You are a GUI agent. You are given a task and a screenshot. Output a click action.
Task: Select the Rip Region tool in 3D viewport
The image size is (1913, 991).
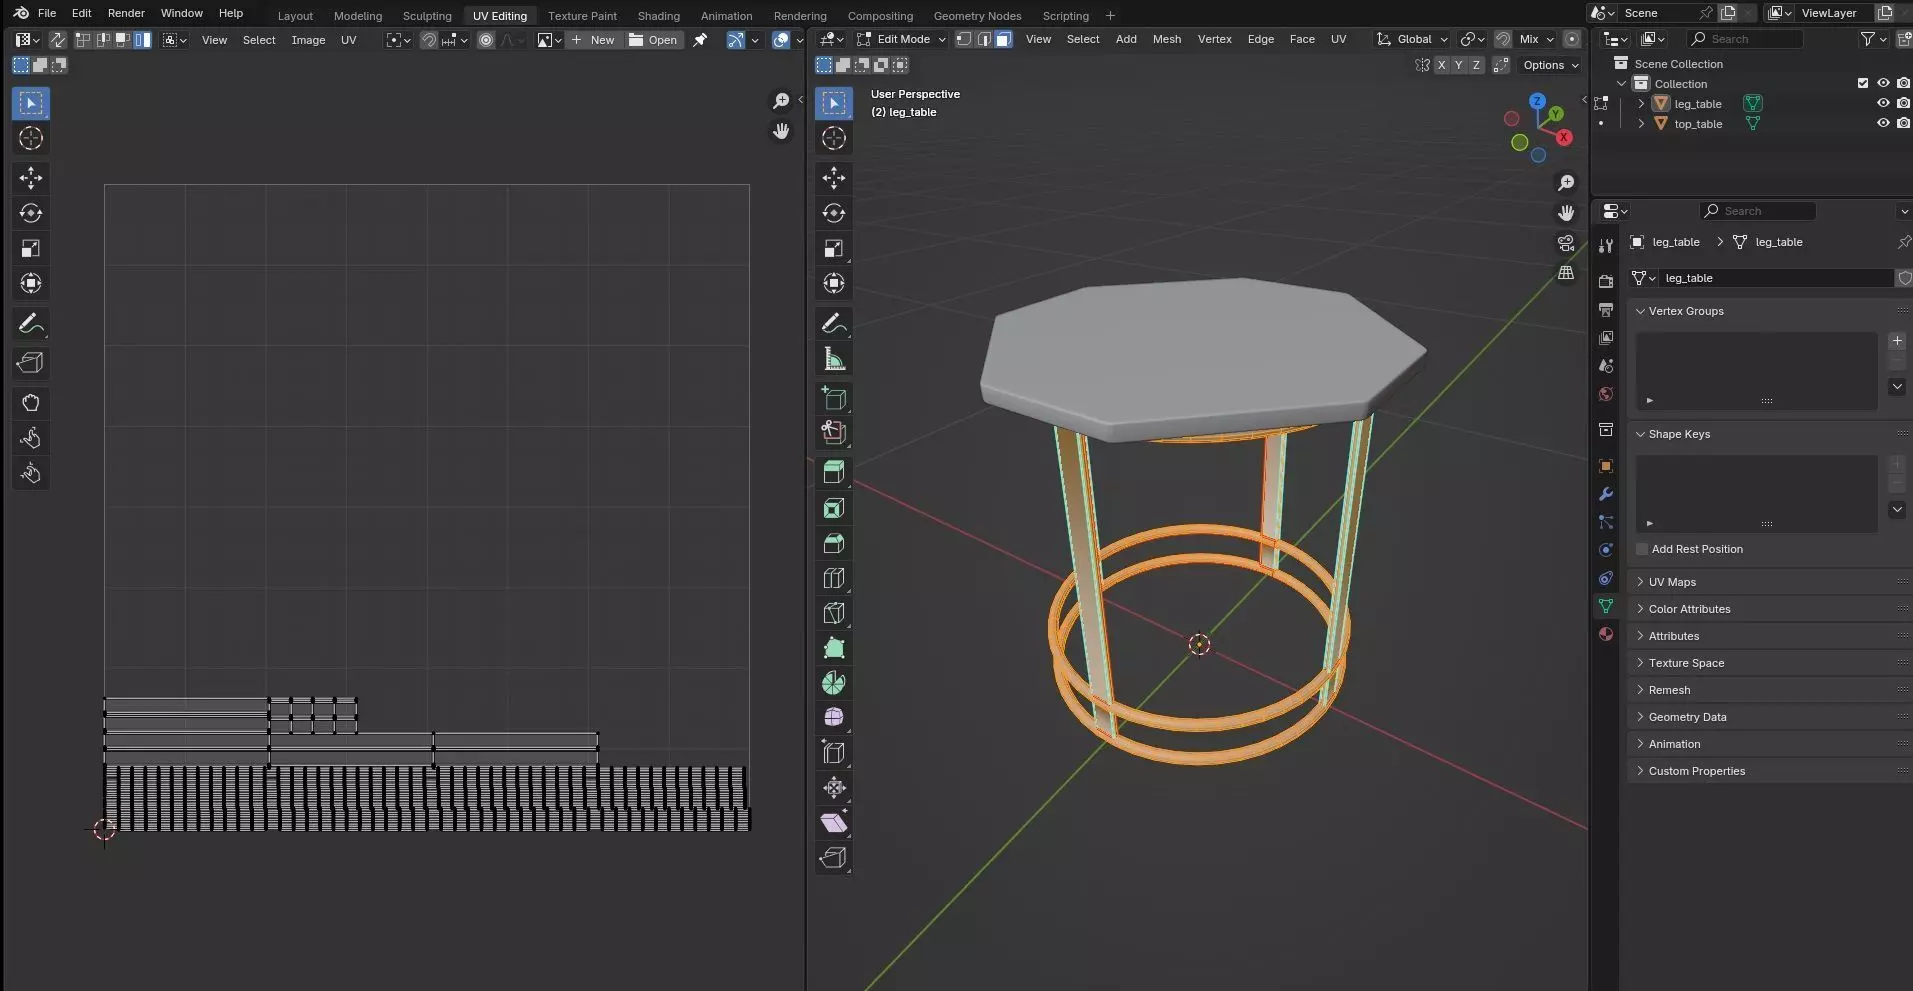pyautogui.click(x=834, y=858)
